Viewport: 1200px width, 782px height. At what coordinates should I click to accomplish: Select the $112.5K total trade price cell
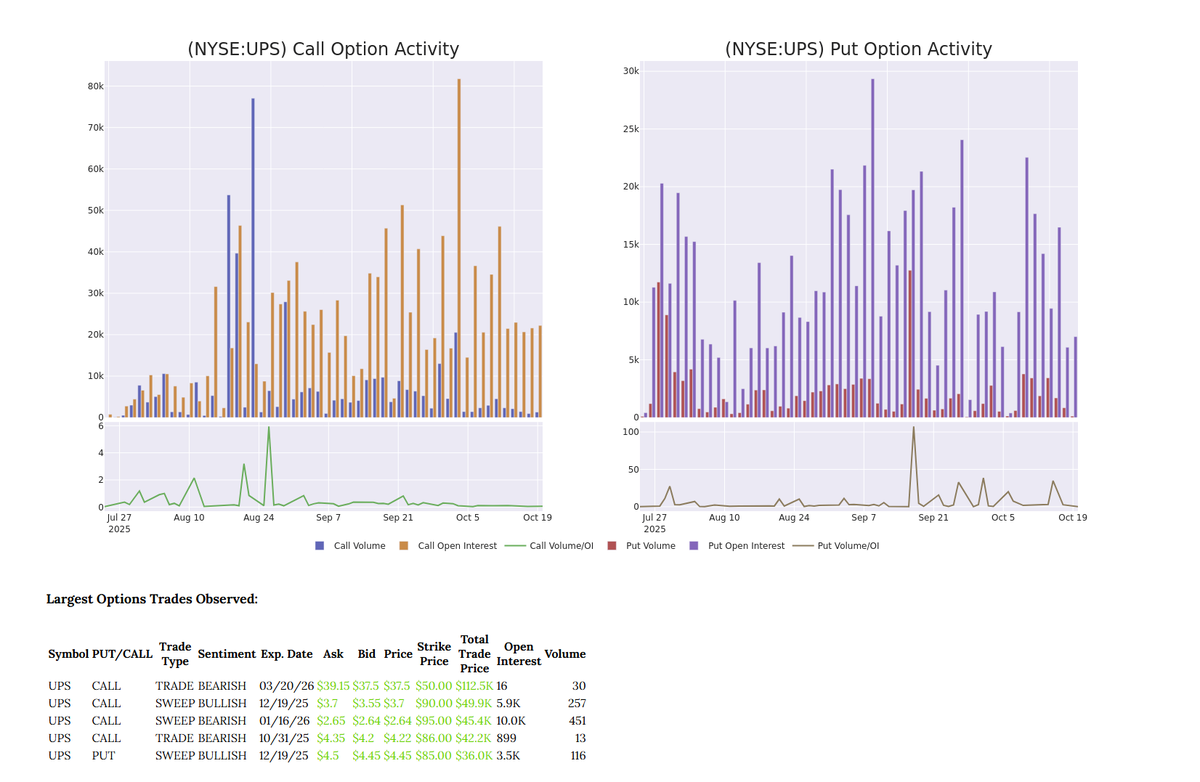click(474, 686)
